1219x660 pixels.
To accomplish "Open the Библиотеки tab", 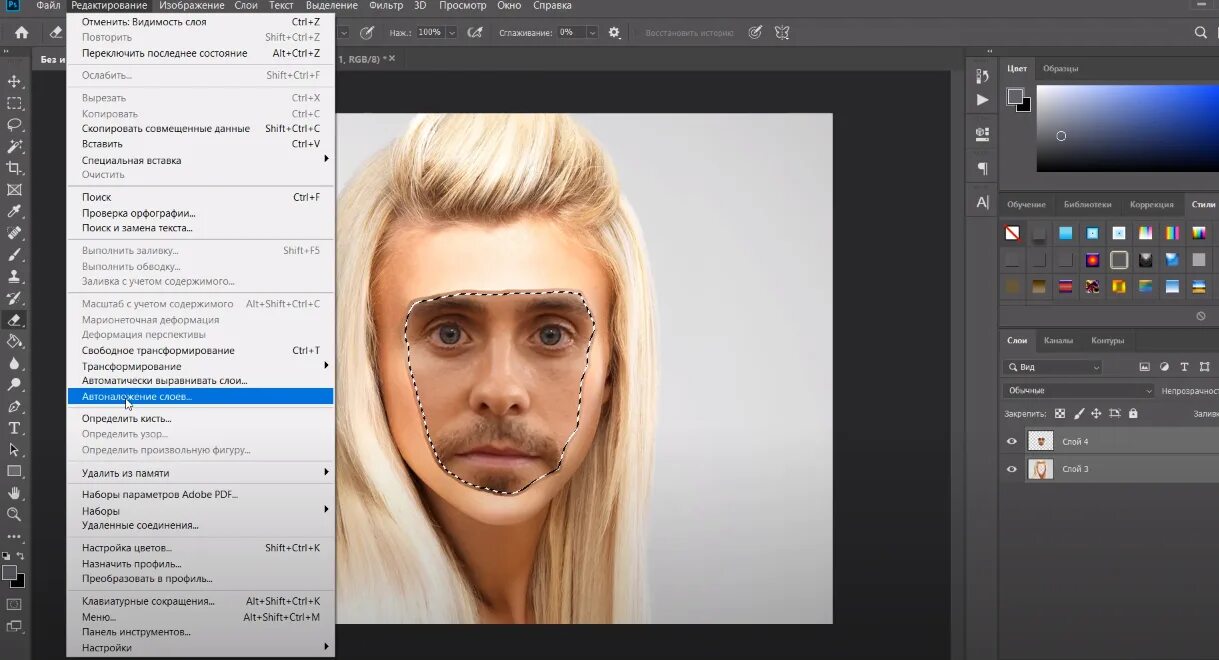I will 1086,204.
